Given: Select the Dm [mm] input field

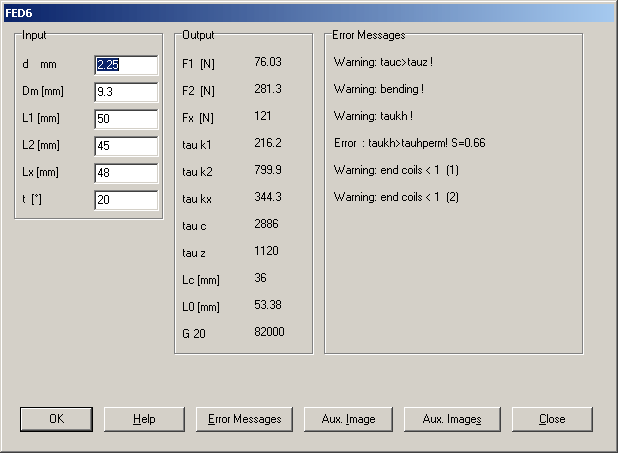Looking at the screenshot, I should click(126, 92).
